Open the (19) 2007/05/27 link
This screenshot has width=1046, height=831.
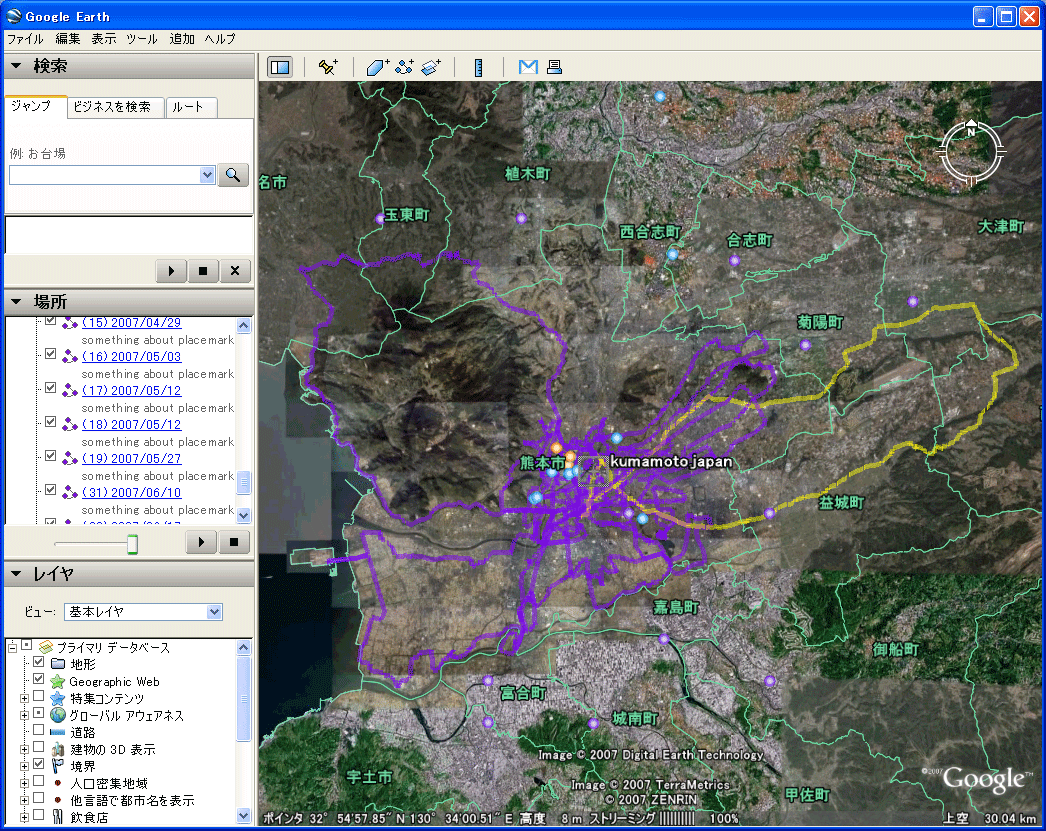(131, 458)
